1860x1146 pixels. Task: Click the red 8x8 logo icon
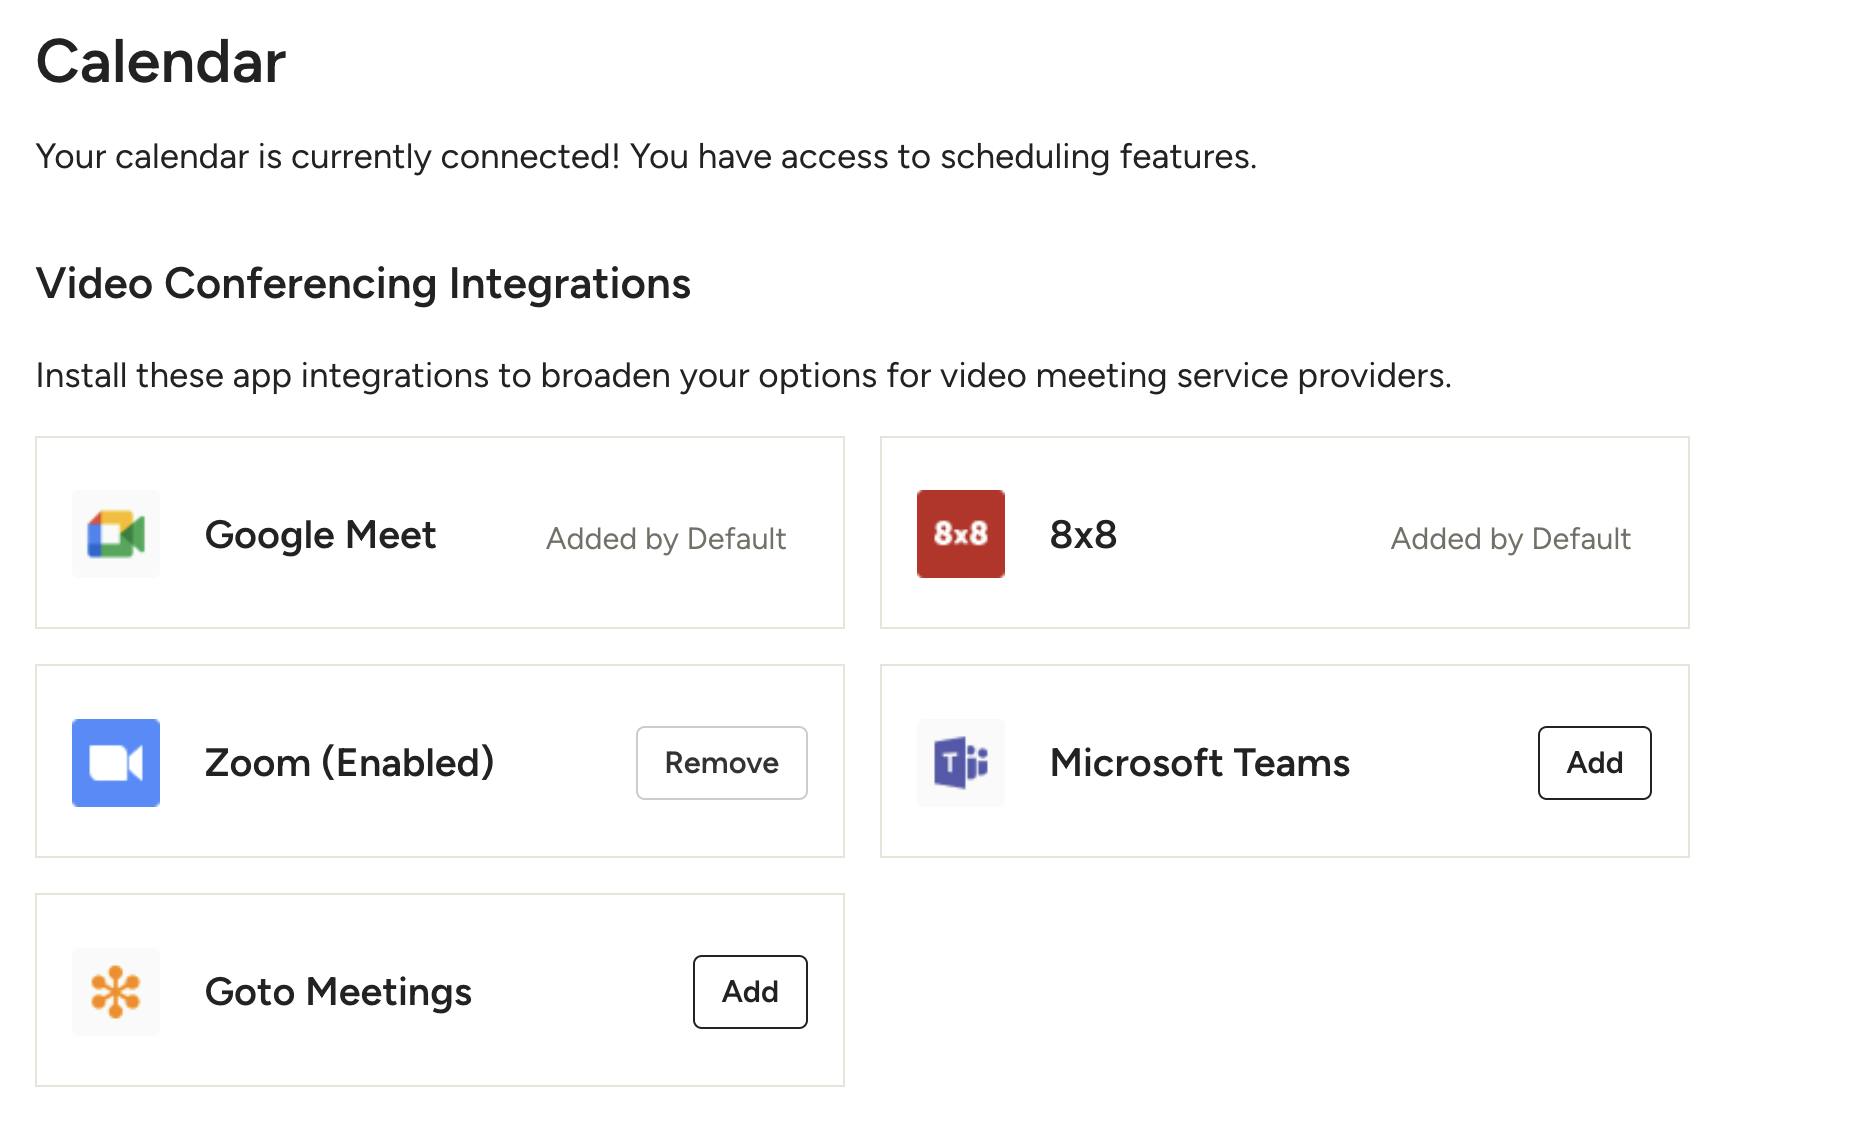pyautogui.click(x=960, y=534)
